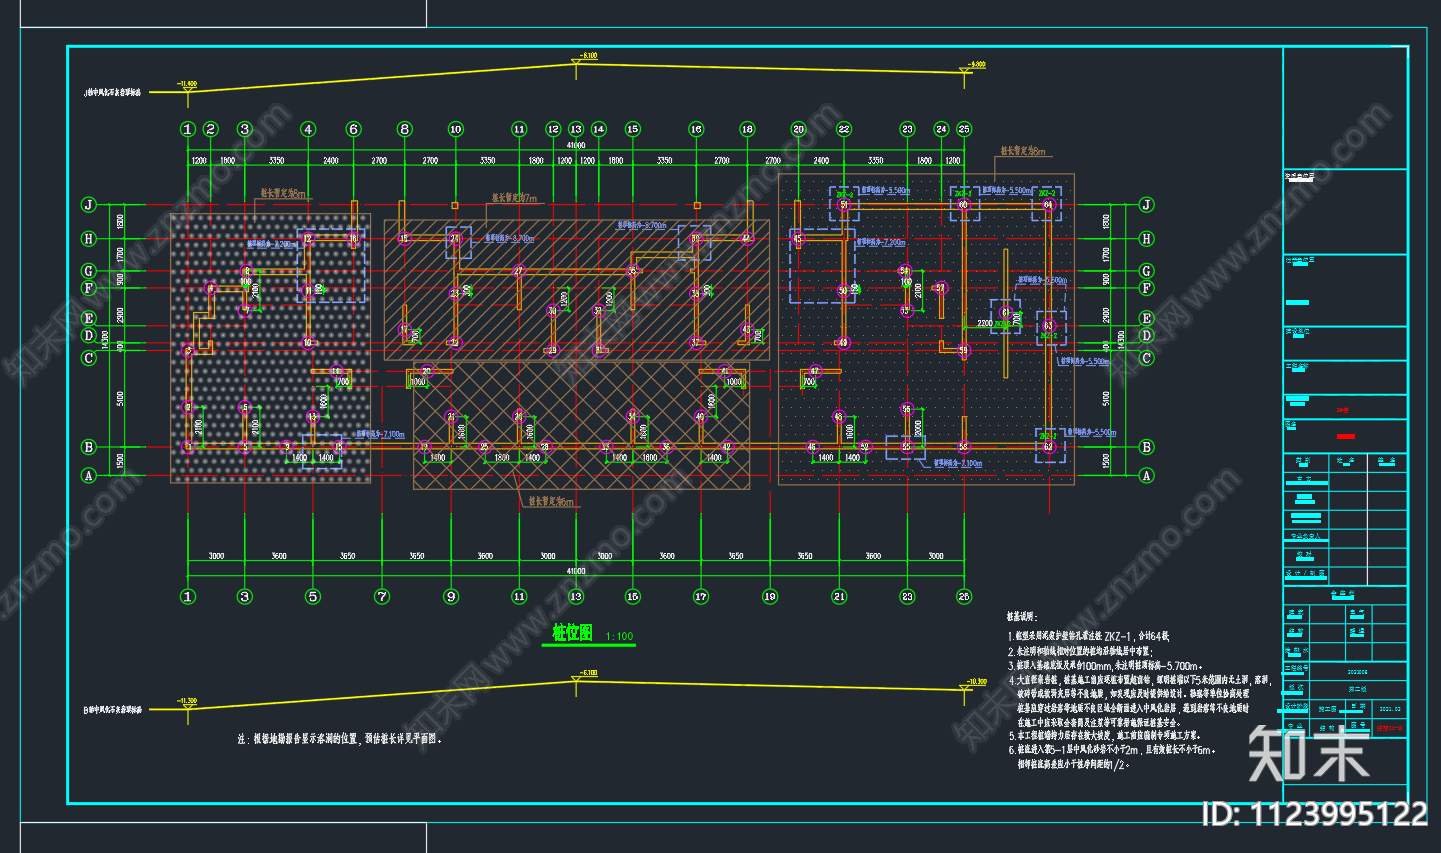Select green axis bubble 12 in the top grid row
Screen dimensions: 1441x853
point(553,129)
